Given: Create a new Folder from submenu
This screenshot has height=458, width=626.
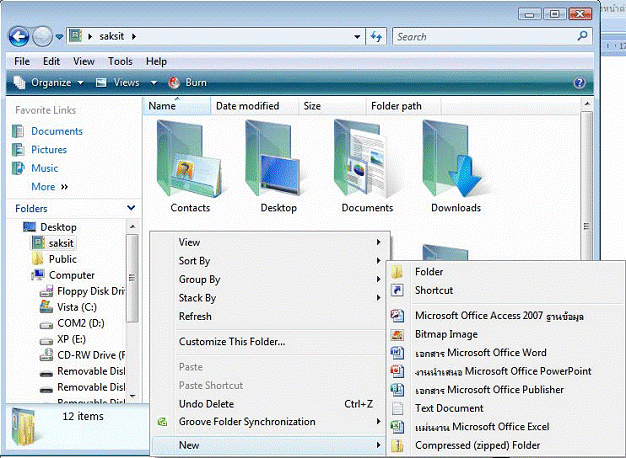Looking at the screenshot, I should (505, 272).
